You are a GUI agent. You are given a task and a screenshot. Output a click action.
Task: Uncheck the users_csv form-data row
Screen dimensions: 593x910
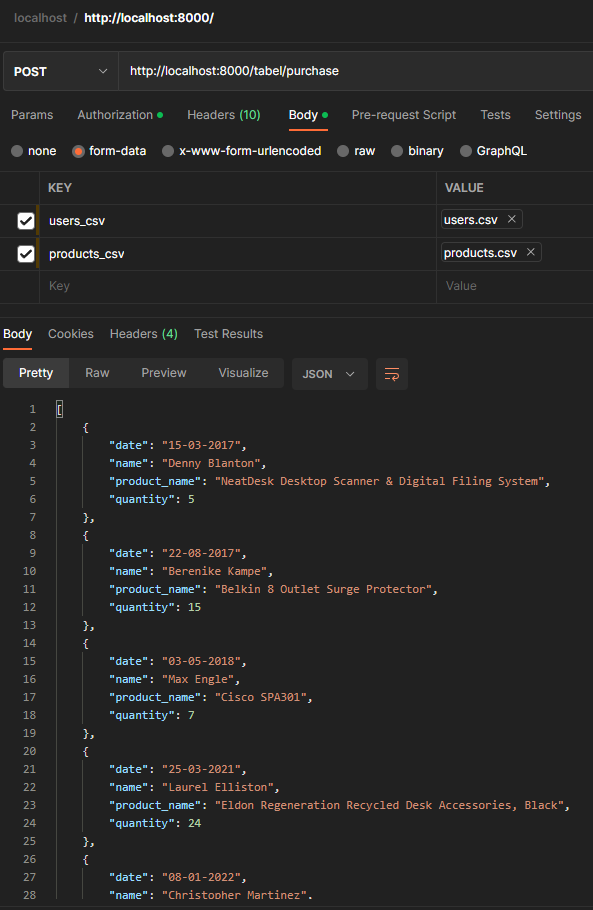tap(25, 220)
